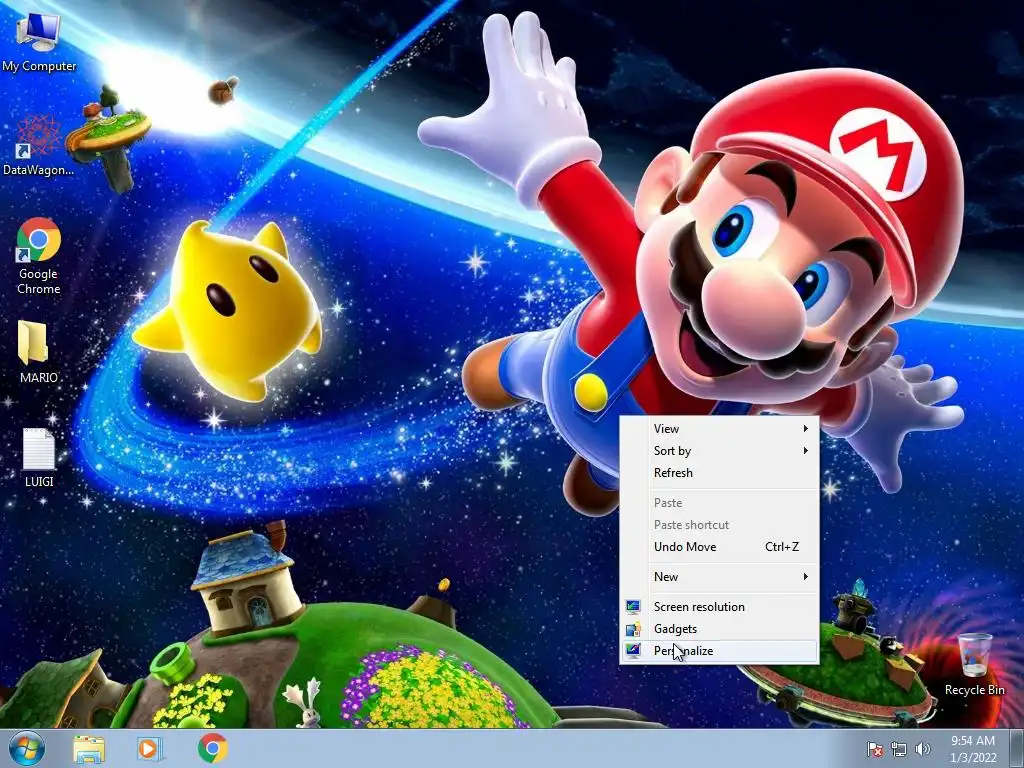Open Personalize from context menu

point(719,651)
